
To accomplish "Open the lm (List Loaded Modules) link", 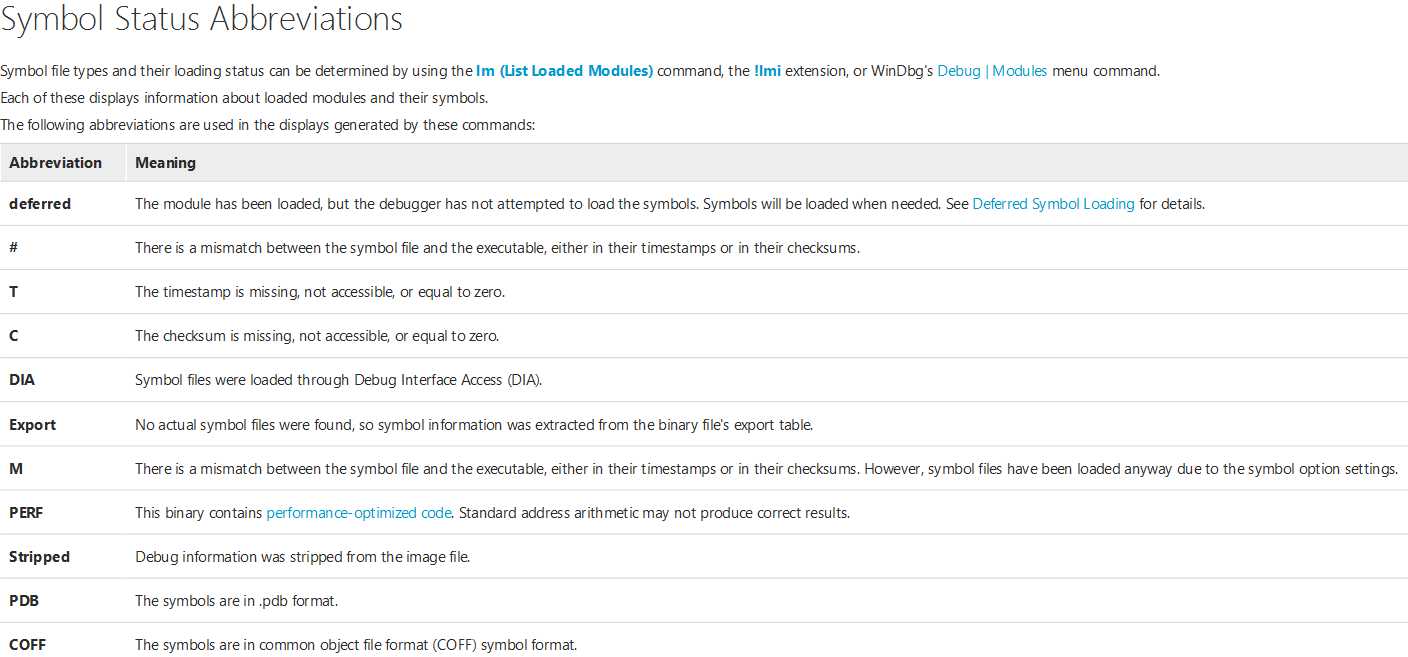I will [x=564, y=71].
